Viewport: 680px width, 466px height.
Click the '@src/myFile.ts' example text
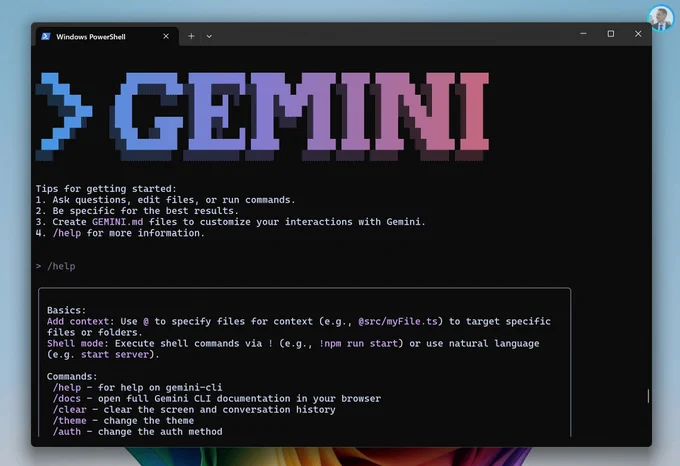[x=398, y=321]
